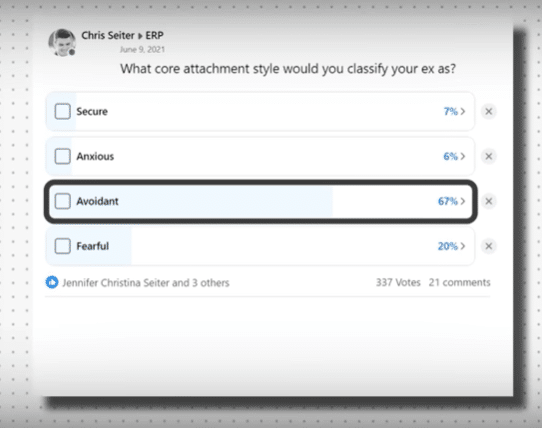Remove the Avoidant poll option
Viewport: 542px width, 428px height.
488,201
